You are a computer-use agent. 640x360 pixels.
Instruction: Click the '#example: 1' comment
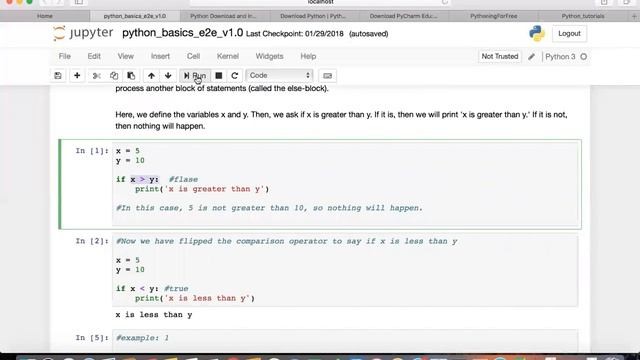pyautogui.click(x=142, y=338)
